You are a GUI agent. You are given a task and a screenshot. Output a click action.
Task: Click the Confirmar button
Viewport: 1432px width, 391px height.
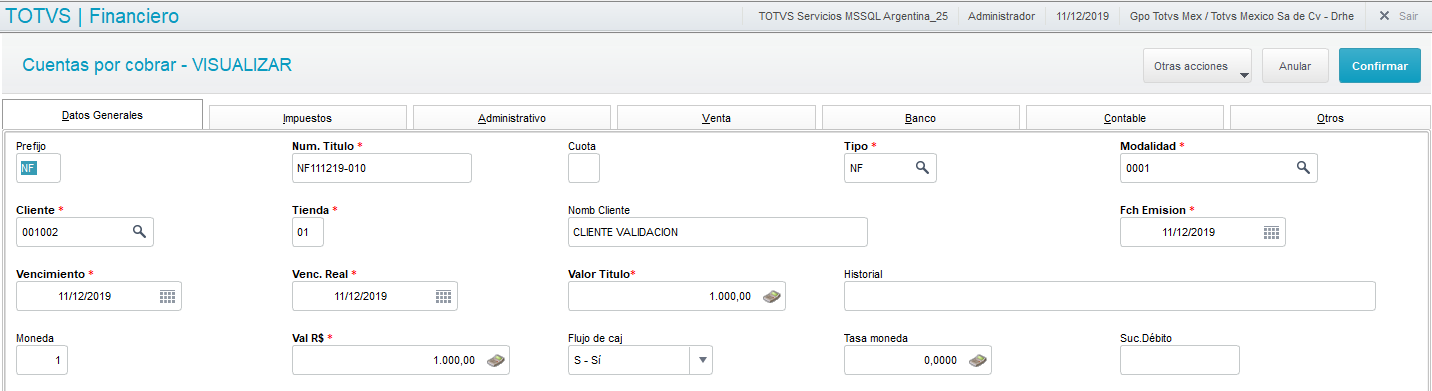1380,66
